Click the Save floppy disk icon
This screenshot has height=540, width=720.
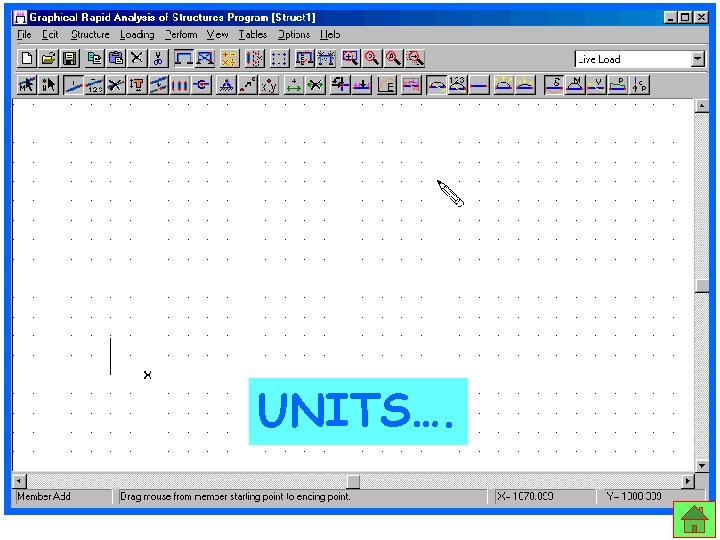tap(70, 58)
